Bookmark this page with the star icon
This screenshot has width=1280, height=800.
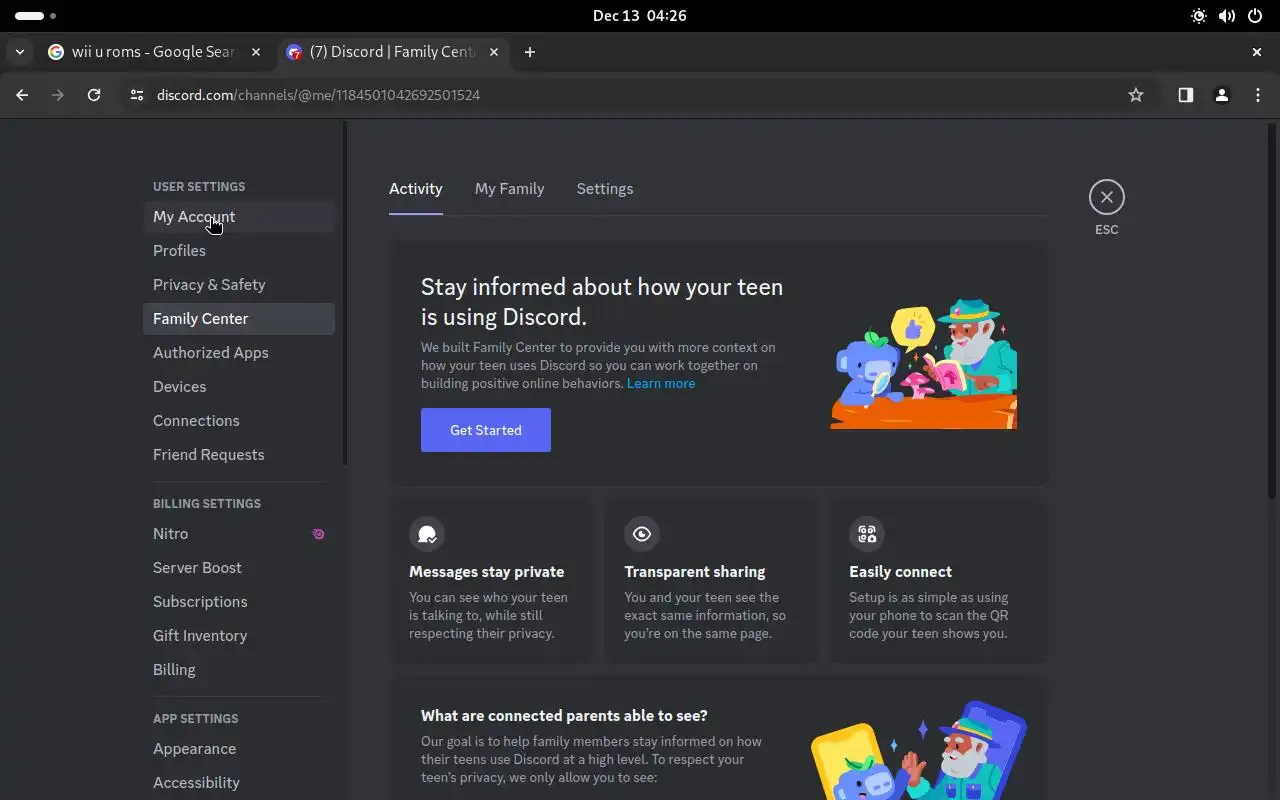coord(1136,95)
